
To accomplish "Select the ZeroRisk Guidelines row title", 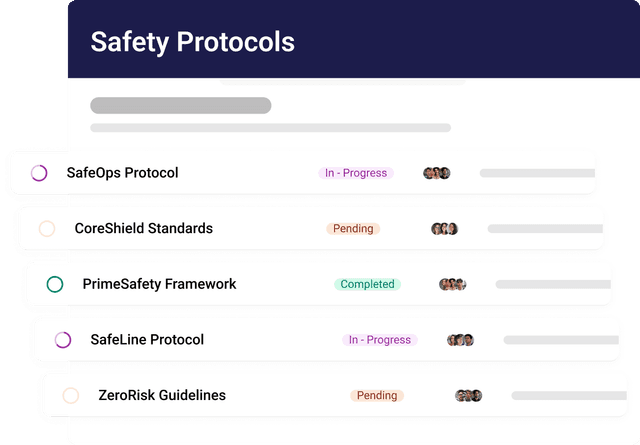I will coord(162,396).
